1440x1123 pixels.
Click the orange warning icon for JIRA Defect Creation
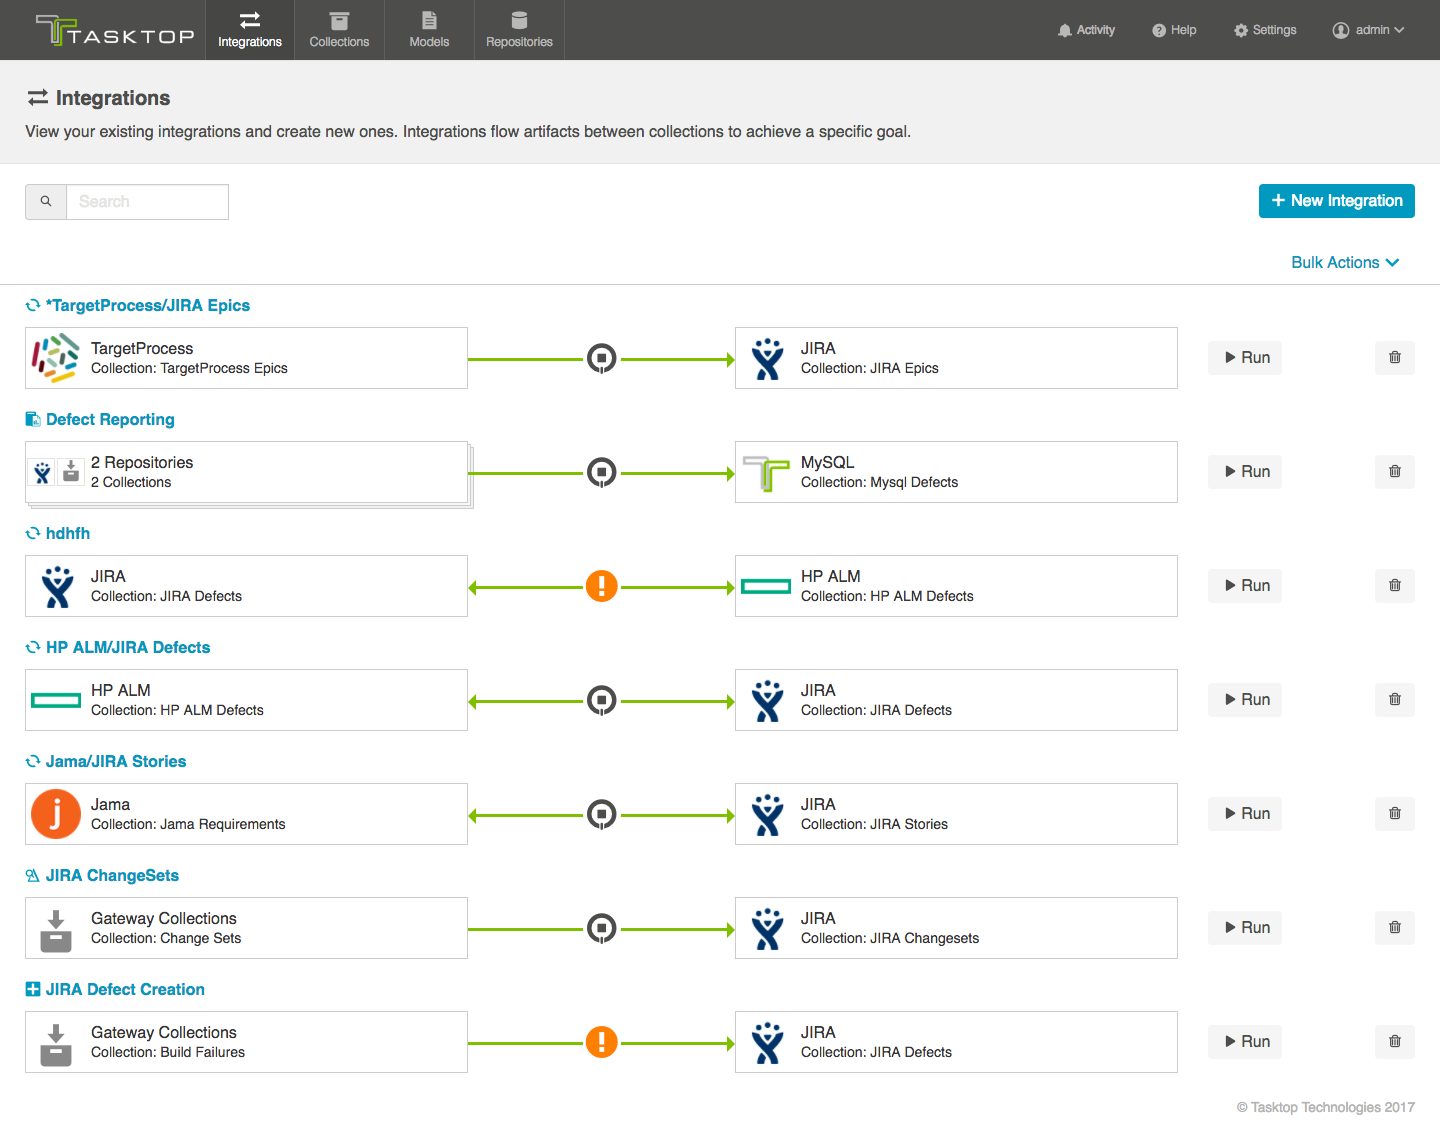pos(601,1042)
